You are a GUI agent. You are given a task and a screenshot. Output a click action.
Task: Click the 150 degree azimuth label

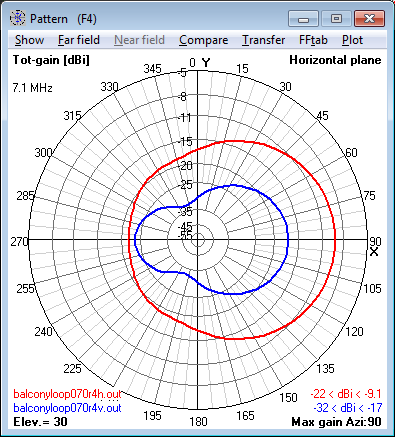click(x=288, y=397)
